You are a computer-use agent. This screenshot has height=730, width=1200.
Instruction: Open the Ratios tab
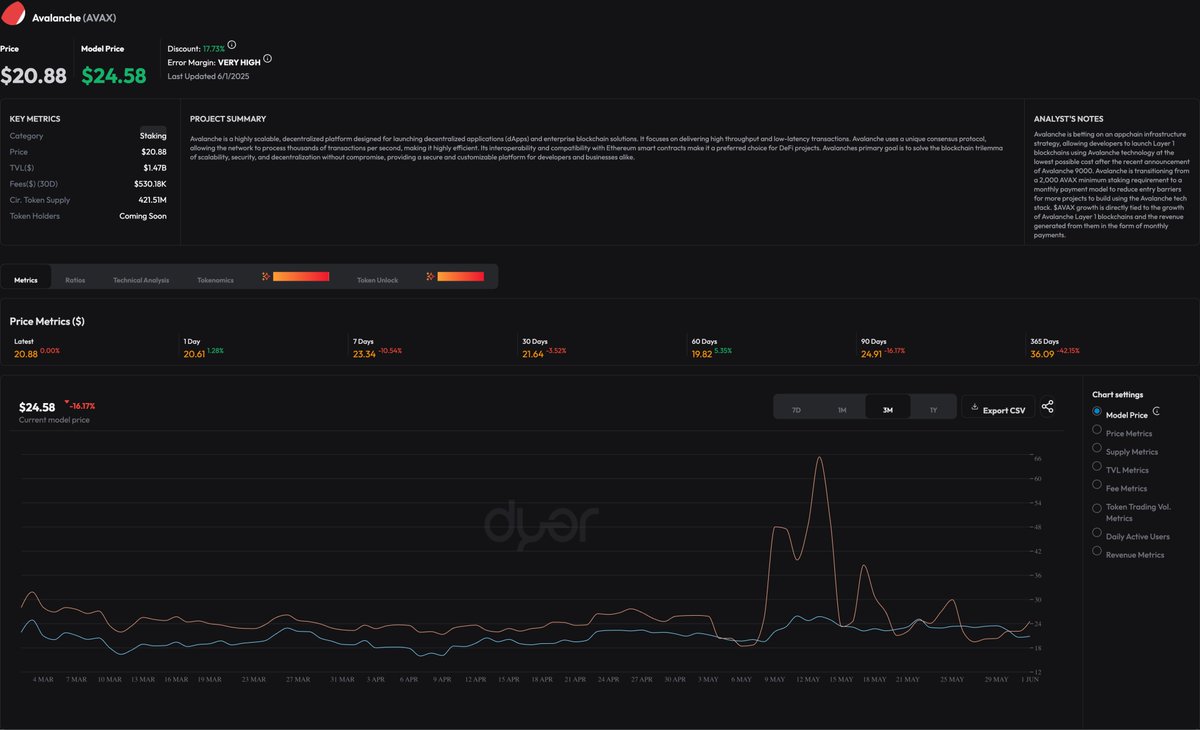pyautogui.click(x=75, y=280)
